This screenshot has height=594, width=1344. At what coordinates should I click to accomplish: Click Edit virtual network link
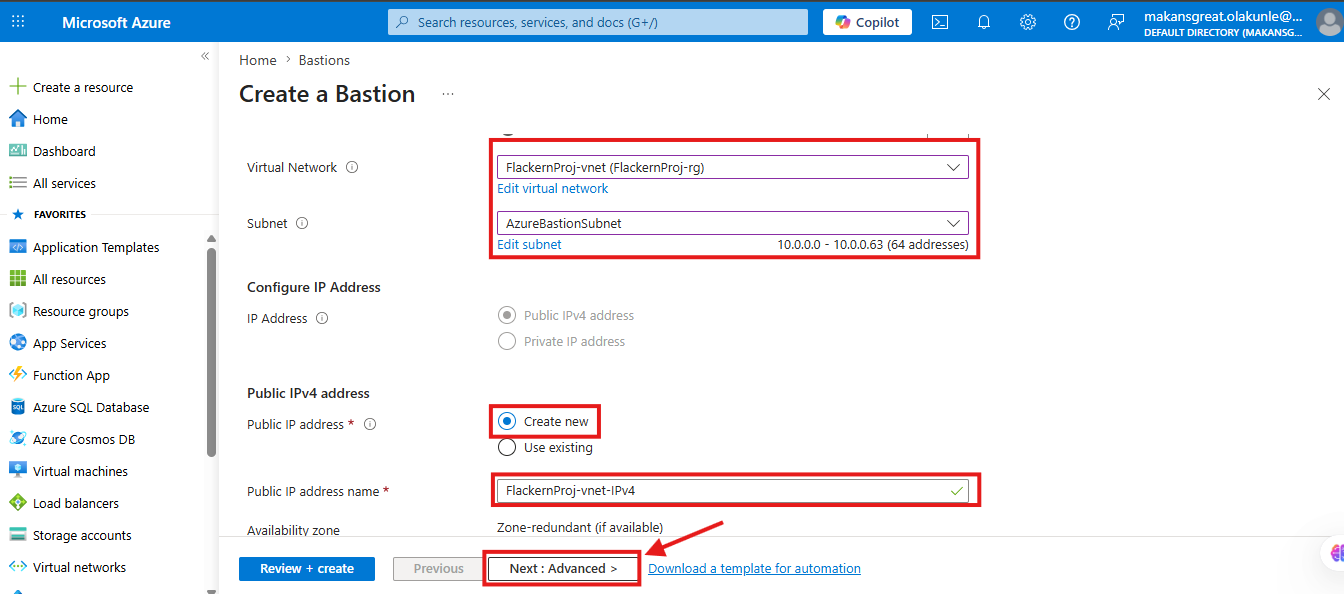[x=552, y=188]
